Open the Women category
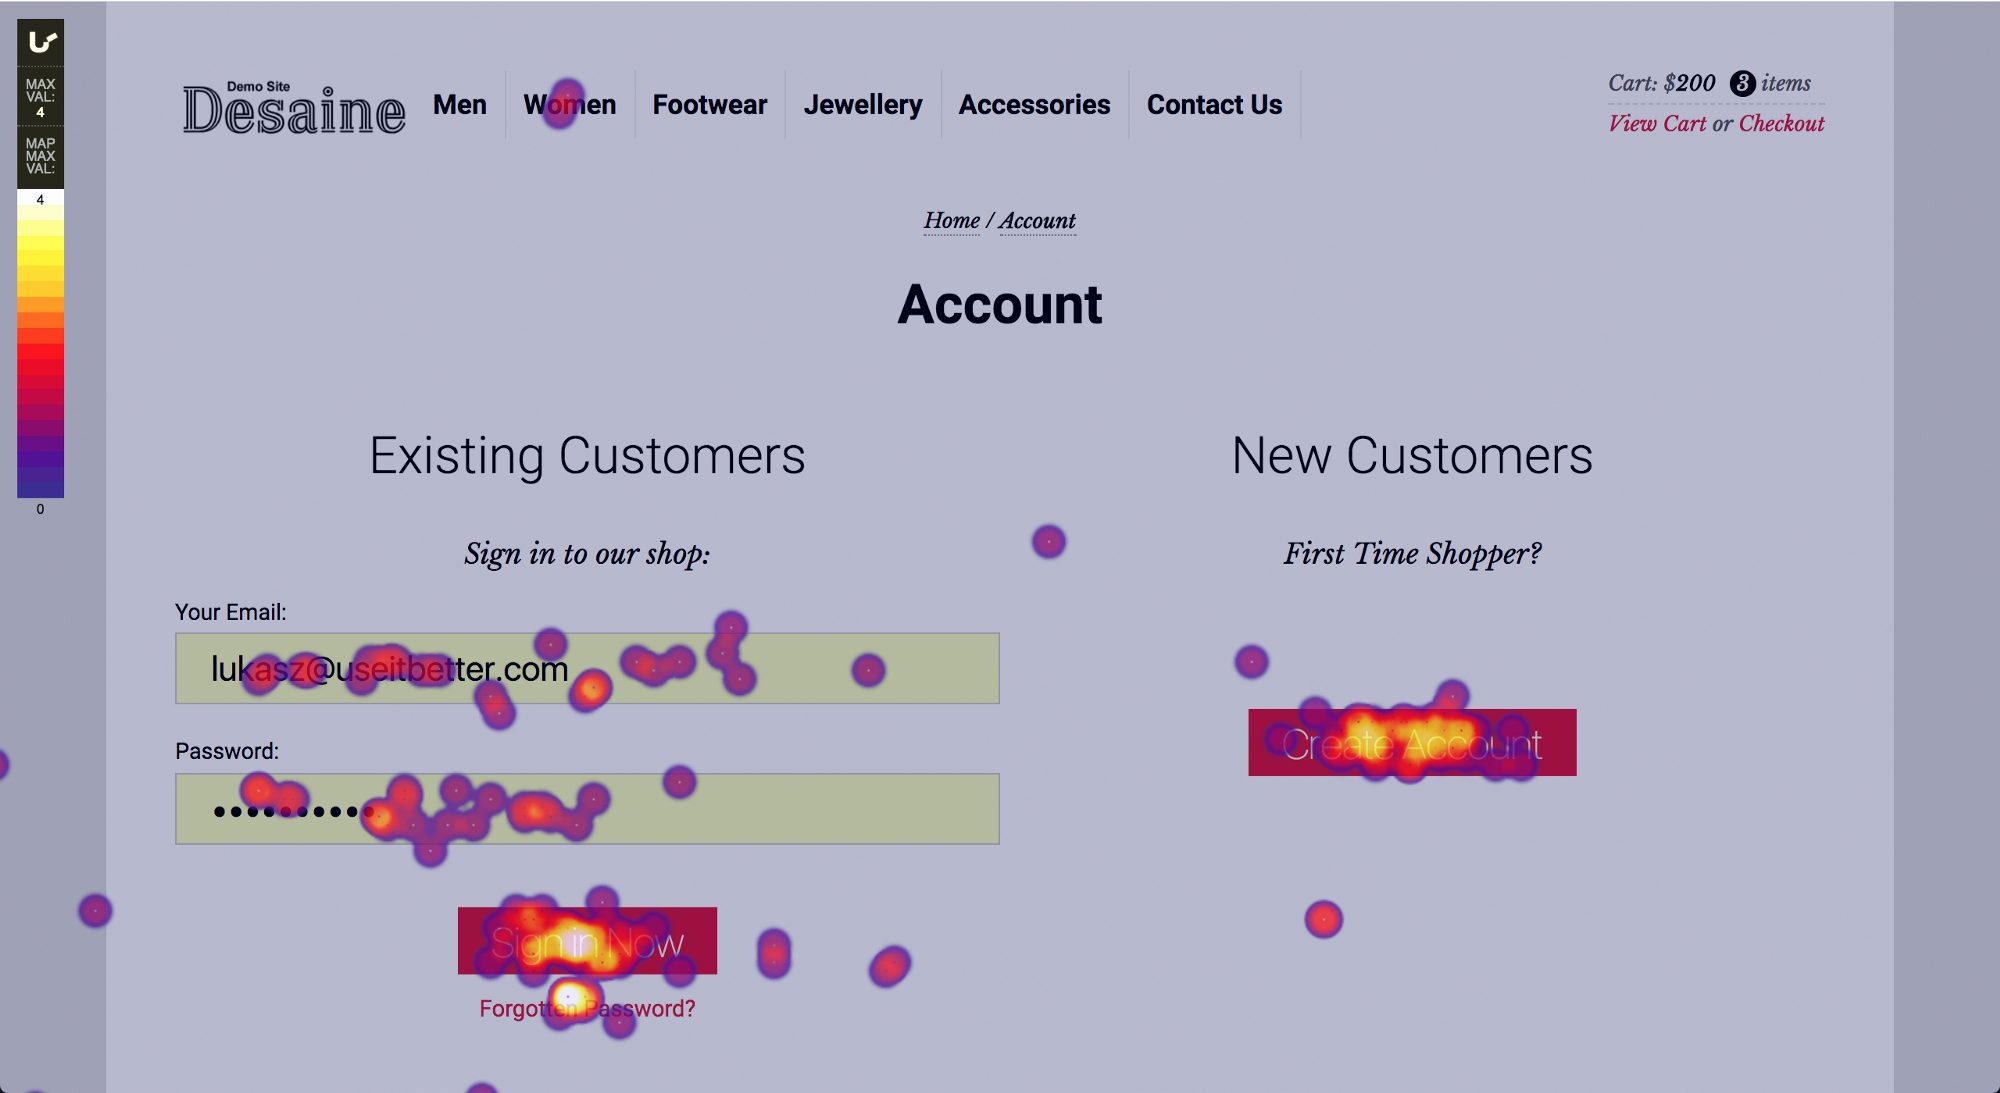Viewport: 2000px width, 1093px height. tap(569, 104)
